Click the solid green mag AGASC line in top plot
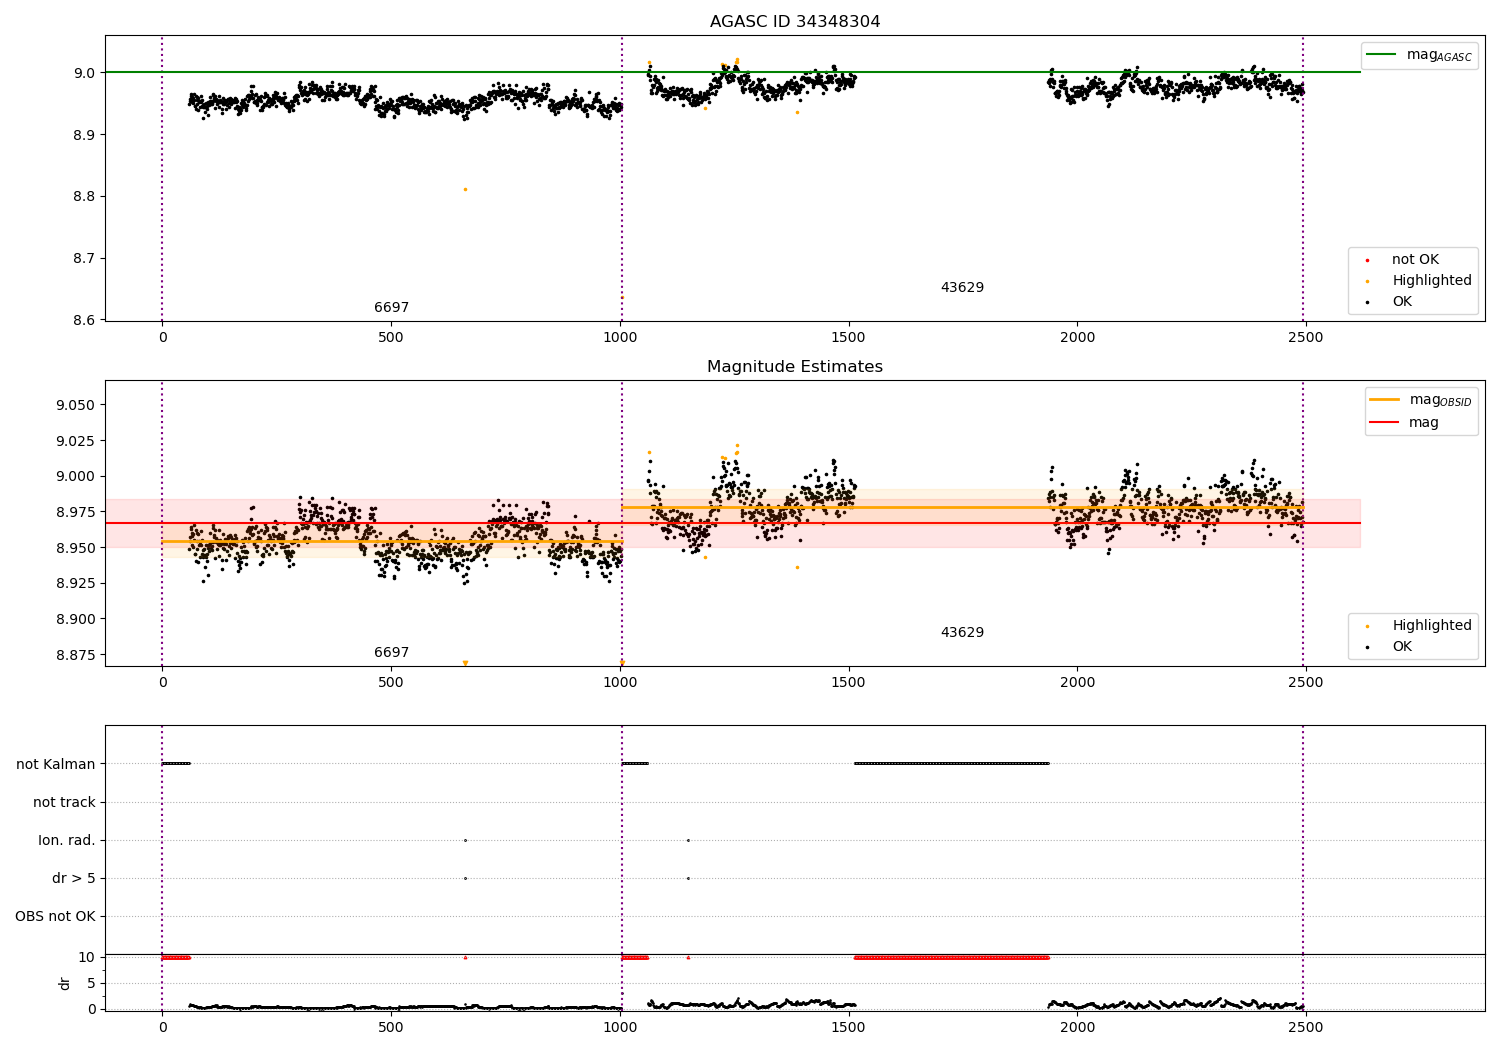The image size is (1500, 1050). pos(733,72)
